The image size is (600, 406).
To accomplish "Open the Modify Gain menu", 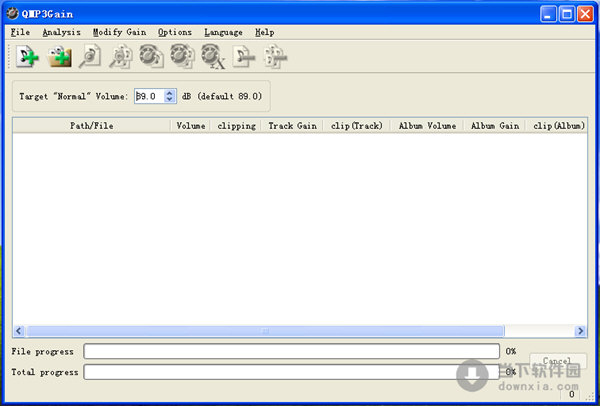I will [119, 33].
